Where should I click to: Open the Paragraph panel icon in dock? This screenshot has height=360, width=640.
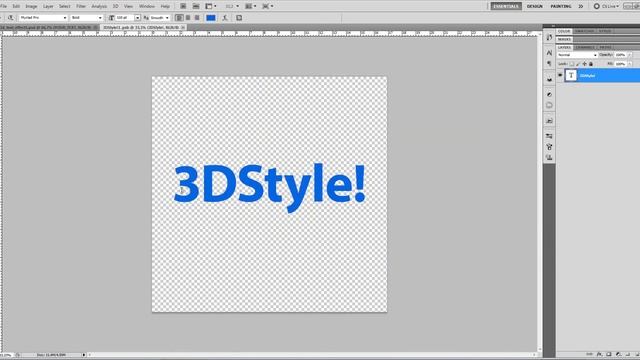[549, 64]
